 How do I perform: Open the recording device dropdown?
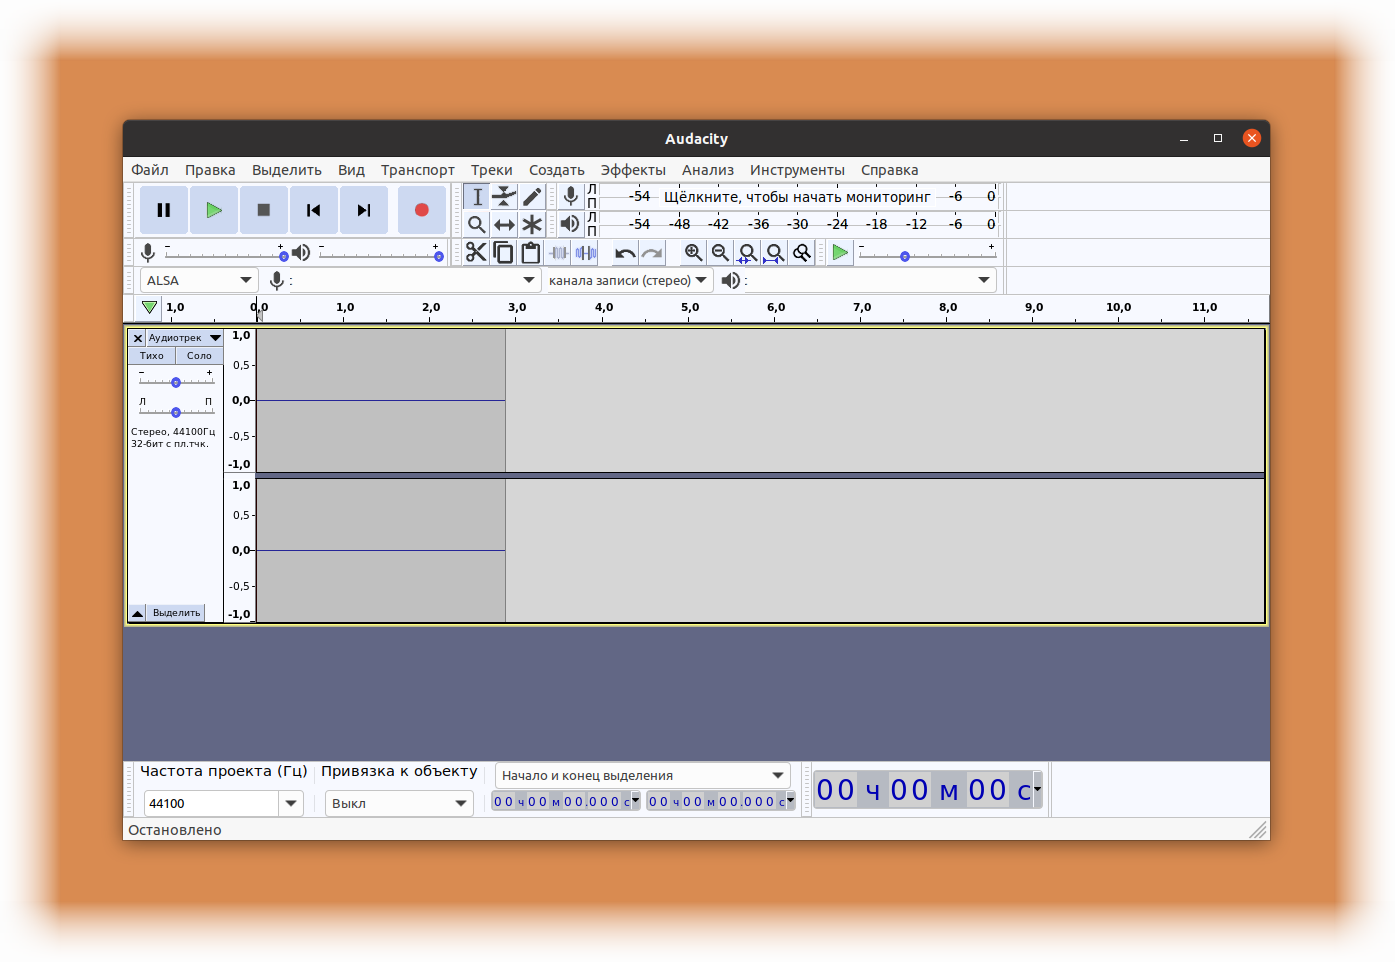pyautogui.click(x=413, y=280)
